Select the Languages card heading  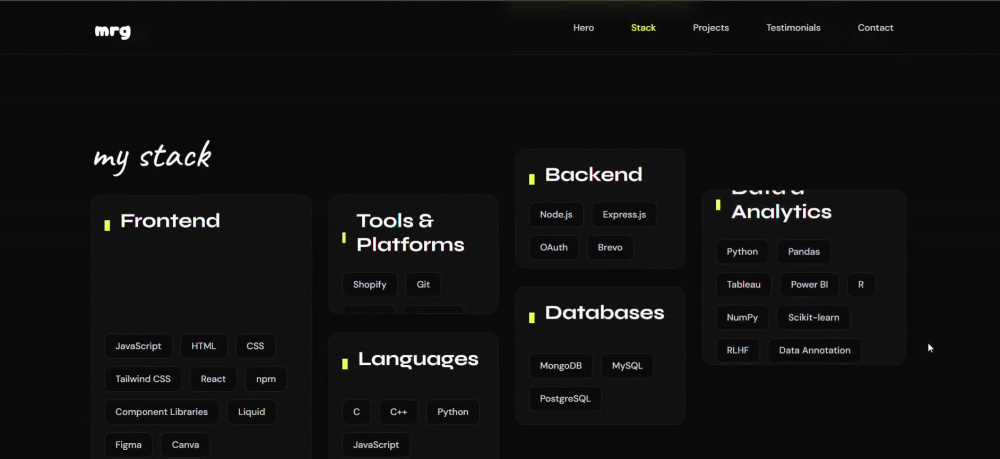tap(418, 359)
